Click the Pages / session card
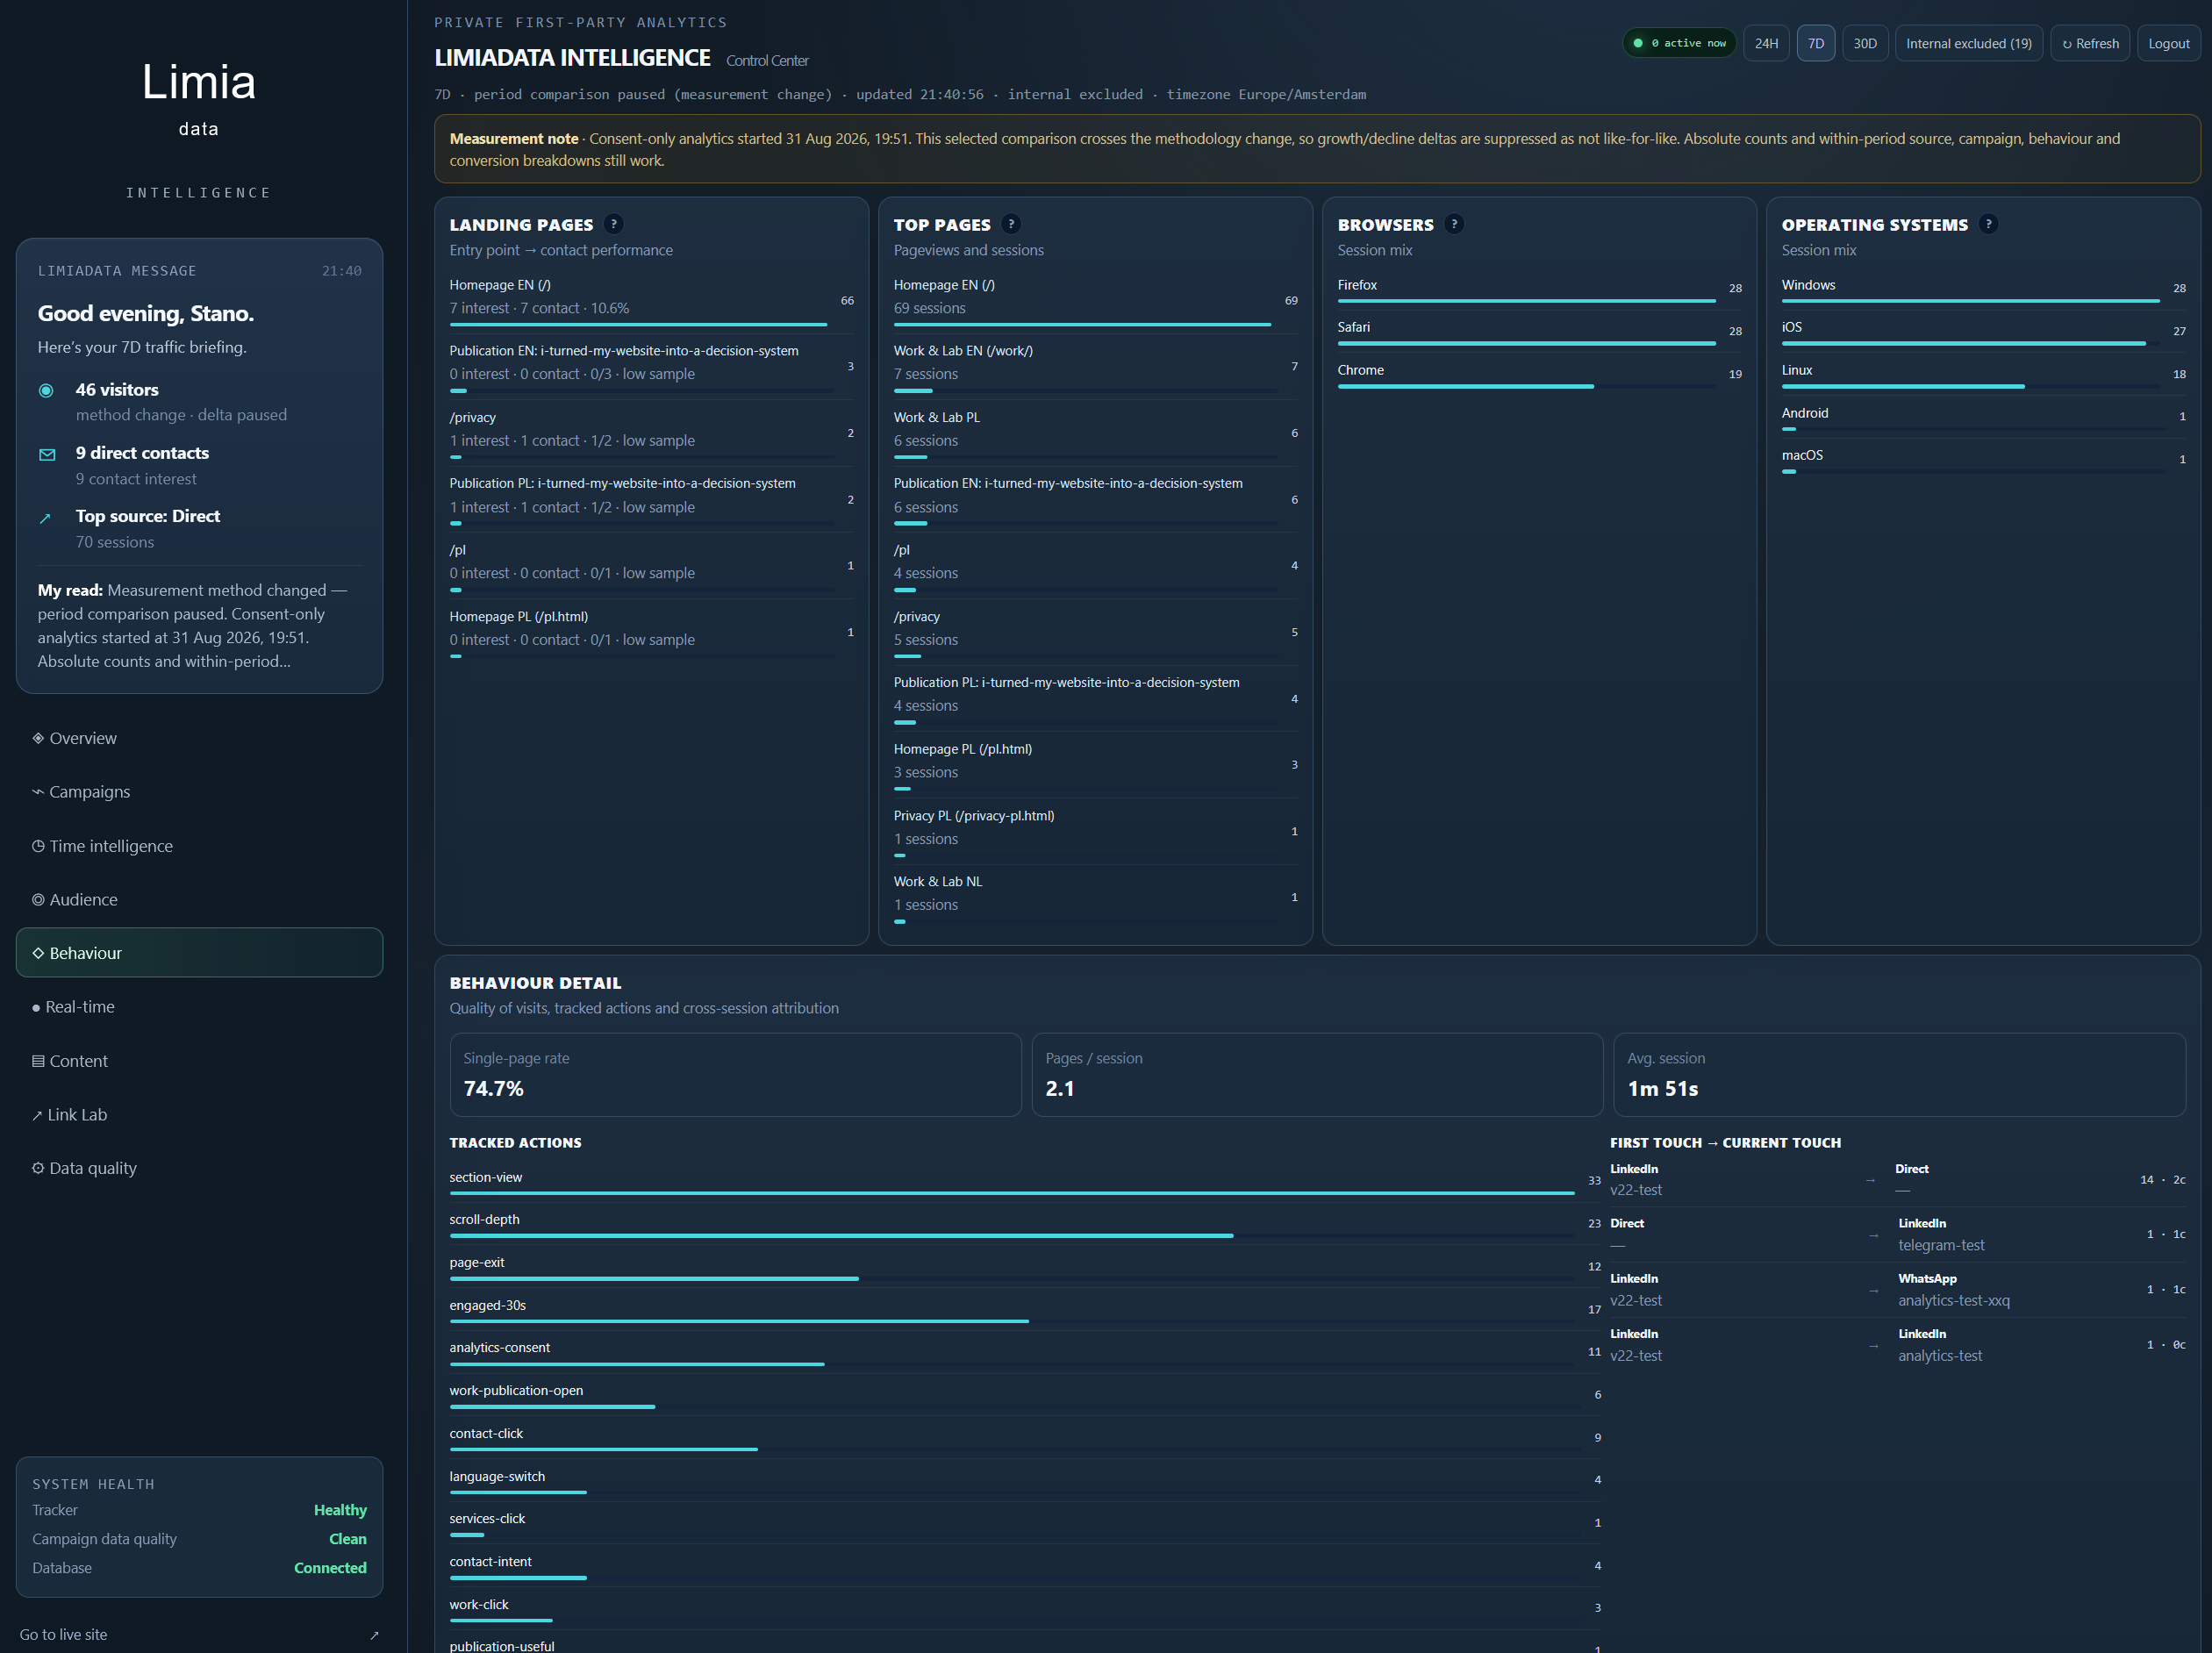Viewport: 2212px width, 1653px height. pos(1317,1074)
